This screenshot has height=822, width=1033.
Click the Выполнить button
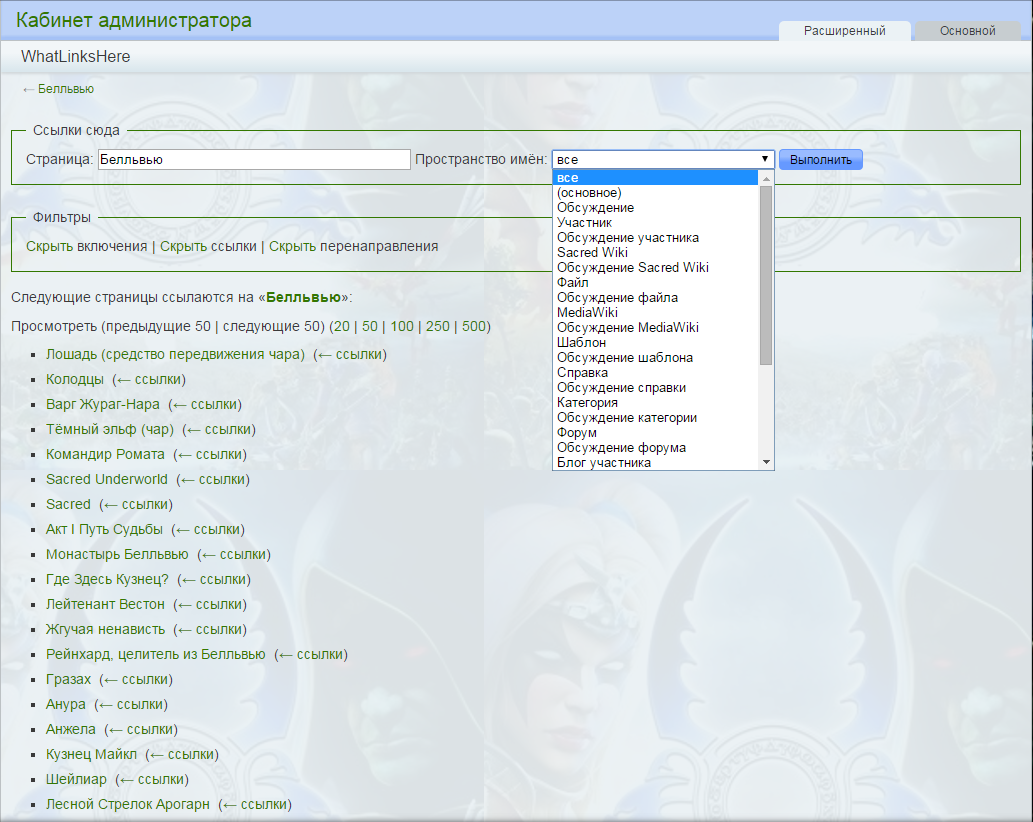820,159
